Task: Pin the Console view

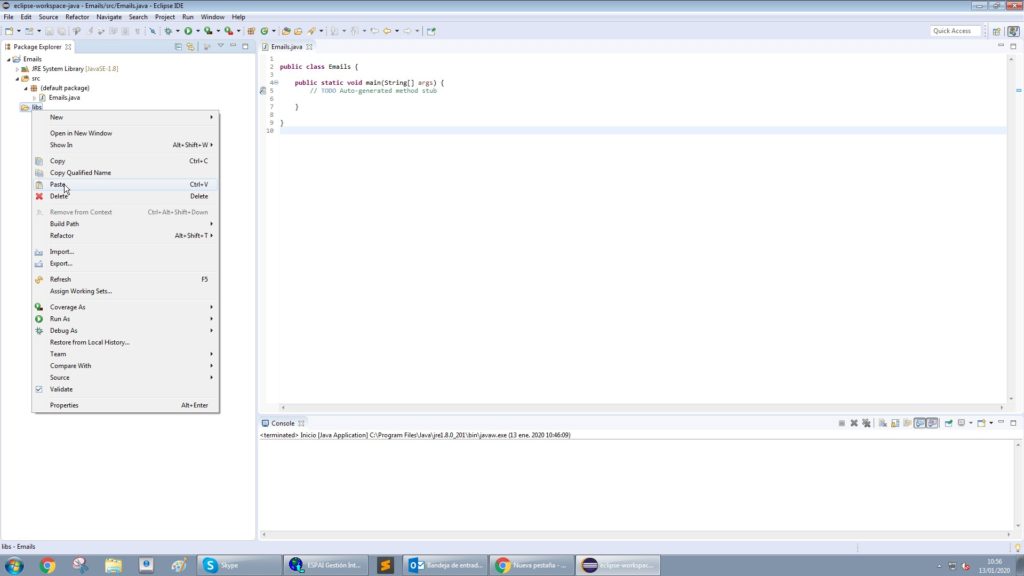Action: 950,422
